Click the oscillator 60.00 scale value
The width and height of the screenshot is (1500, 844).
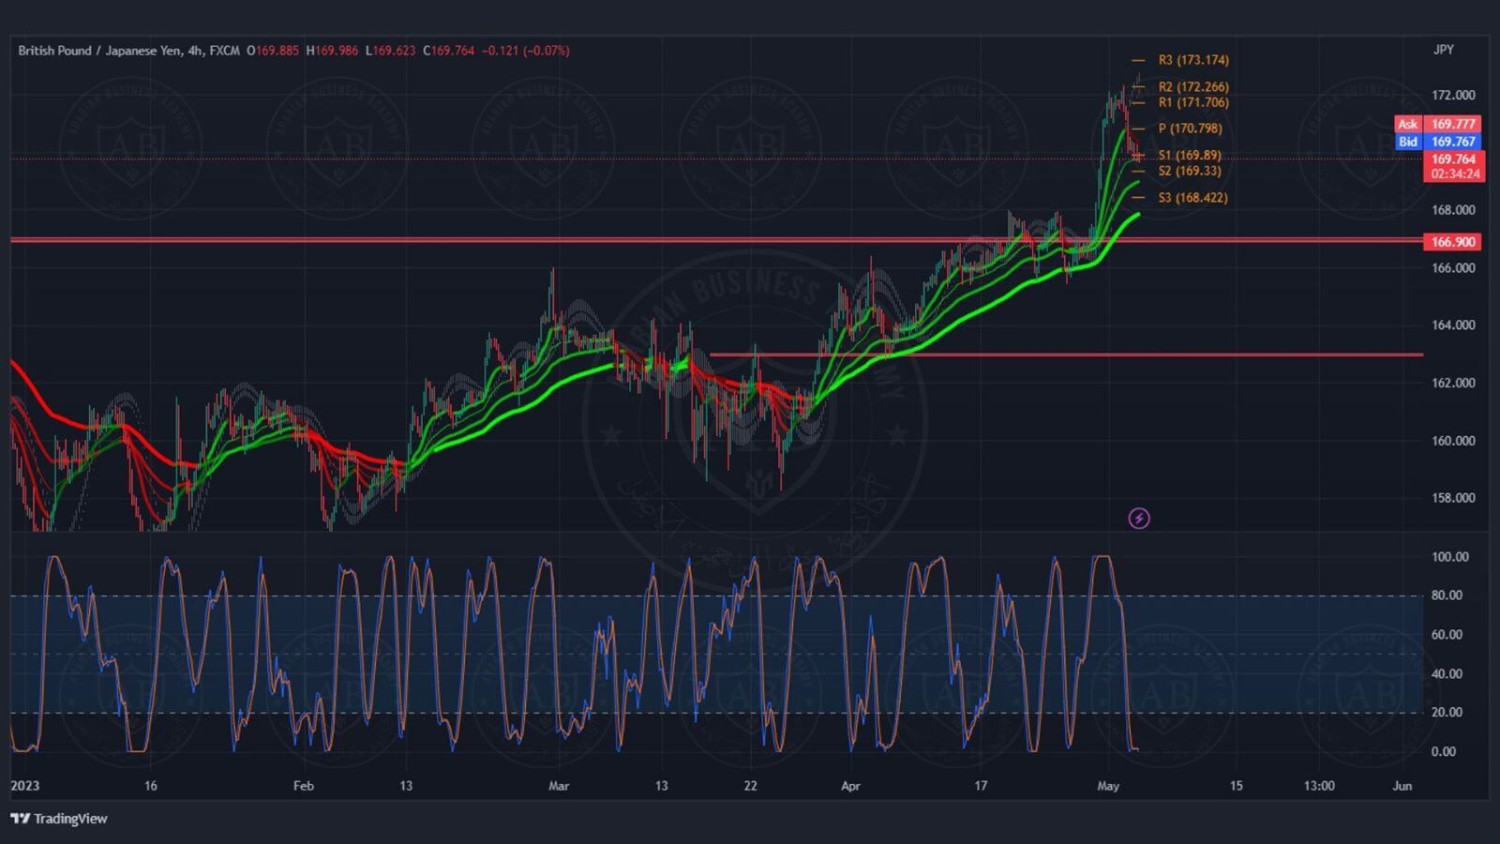[1447, 635]
